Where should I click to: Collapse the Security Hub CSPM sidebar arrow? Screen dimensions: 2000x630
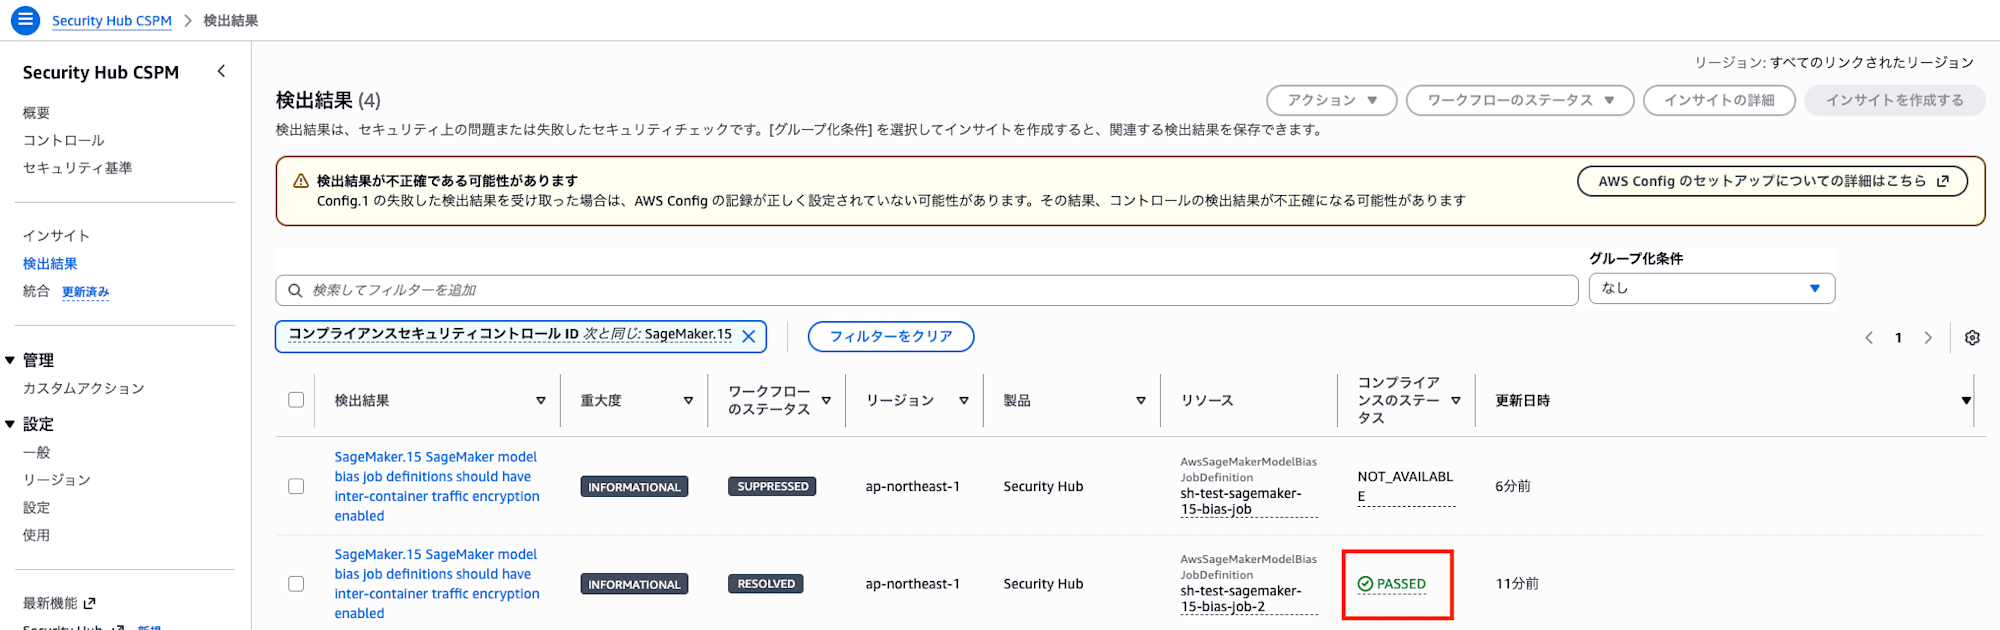click(221, 71)
